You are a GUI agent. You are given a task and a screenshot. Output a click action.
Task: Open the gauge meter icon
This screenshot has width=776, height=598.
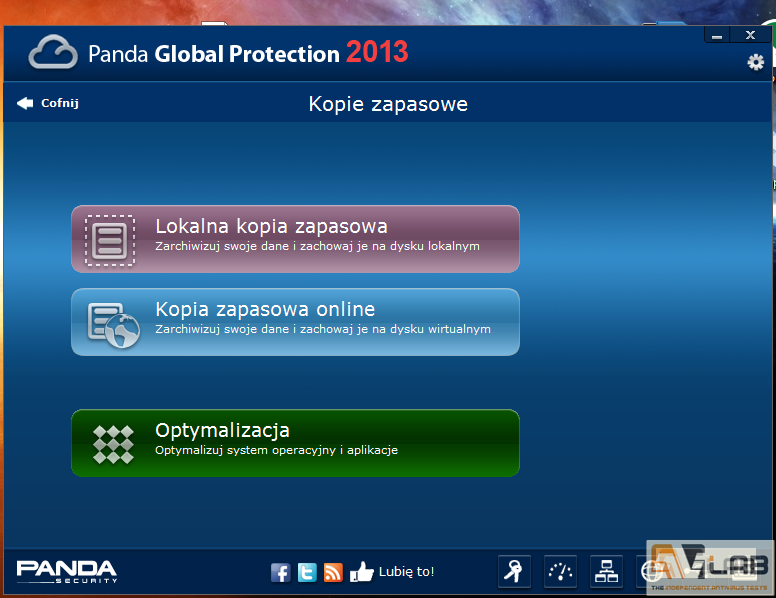560,571
